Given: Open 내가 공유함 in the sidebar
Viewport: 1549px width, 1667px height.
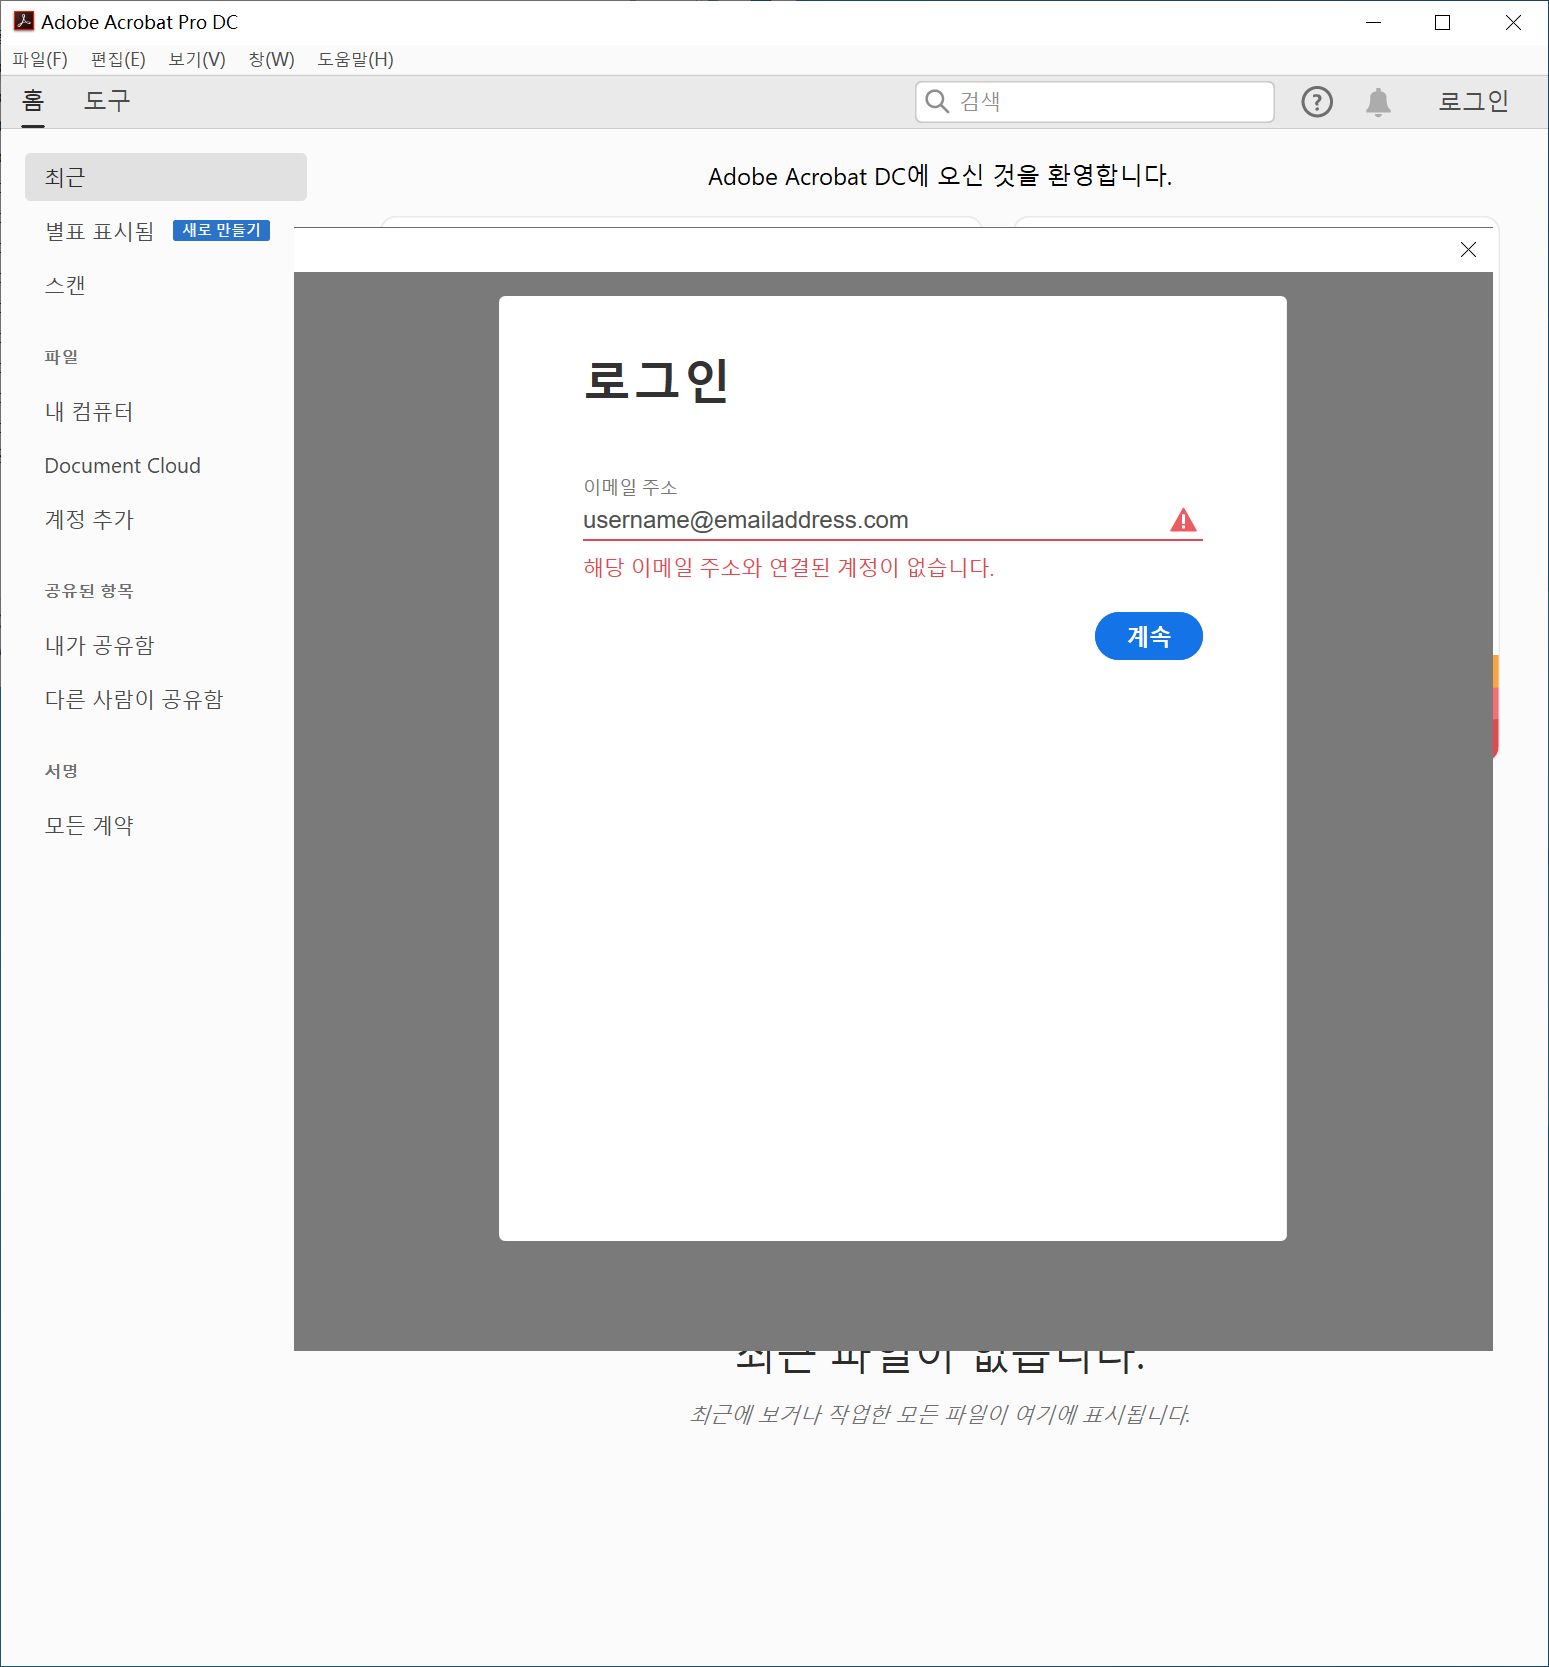Looking at the screenshot, I should [x=99, y=645].
